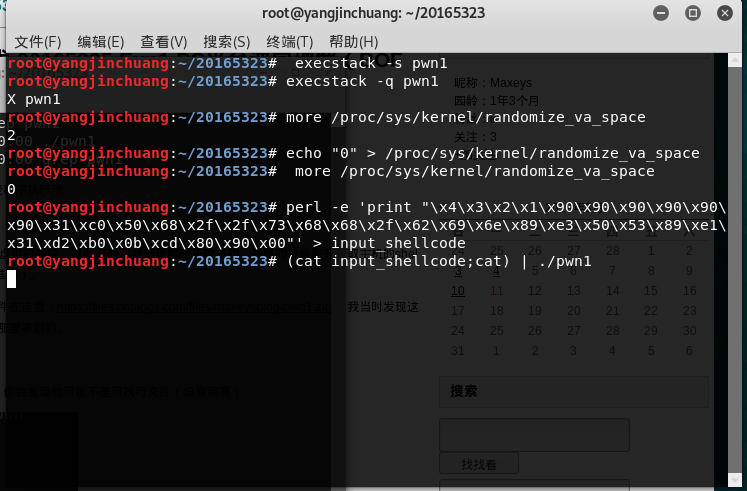Click the 'X pwn1' output line
Viewport: 747px width, 491px height.
pyautogui.click(x=34, y=100)
